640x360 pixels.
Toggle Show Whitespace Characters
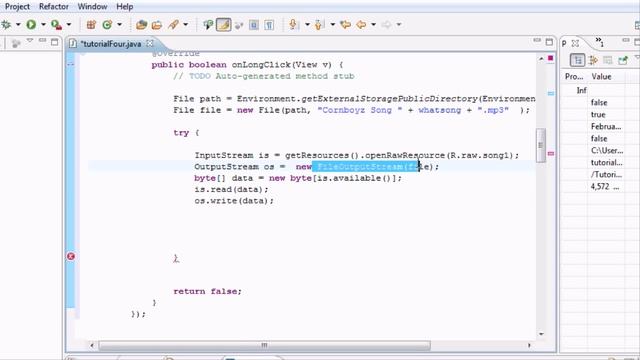(269, 25)
